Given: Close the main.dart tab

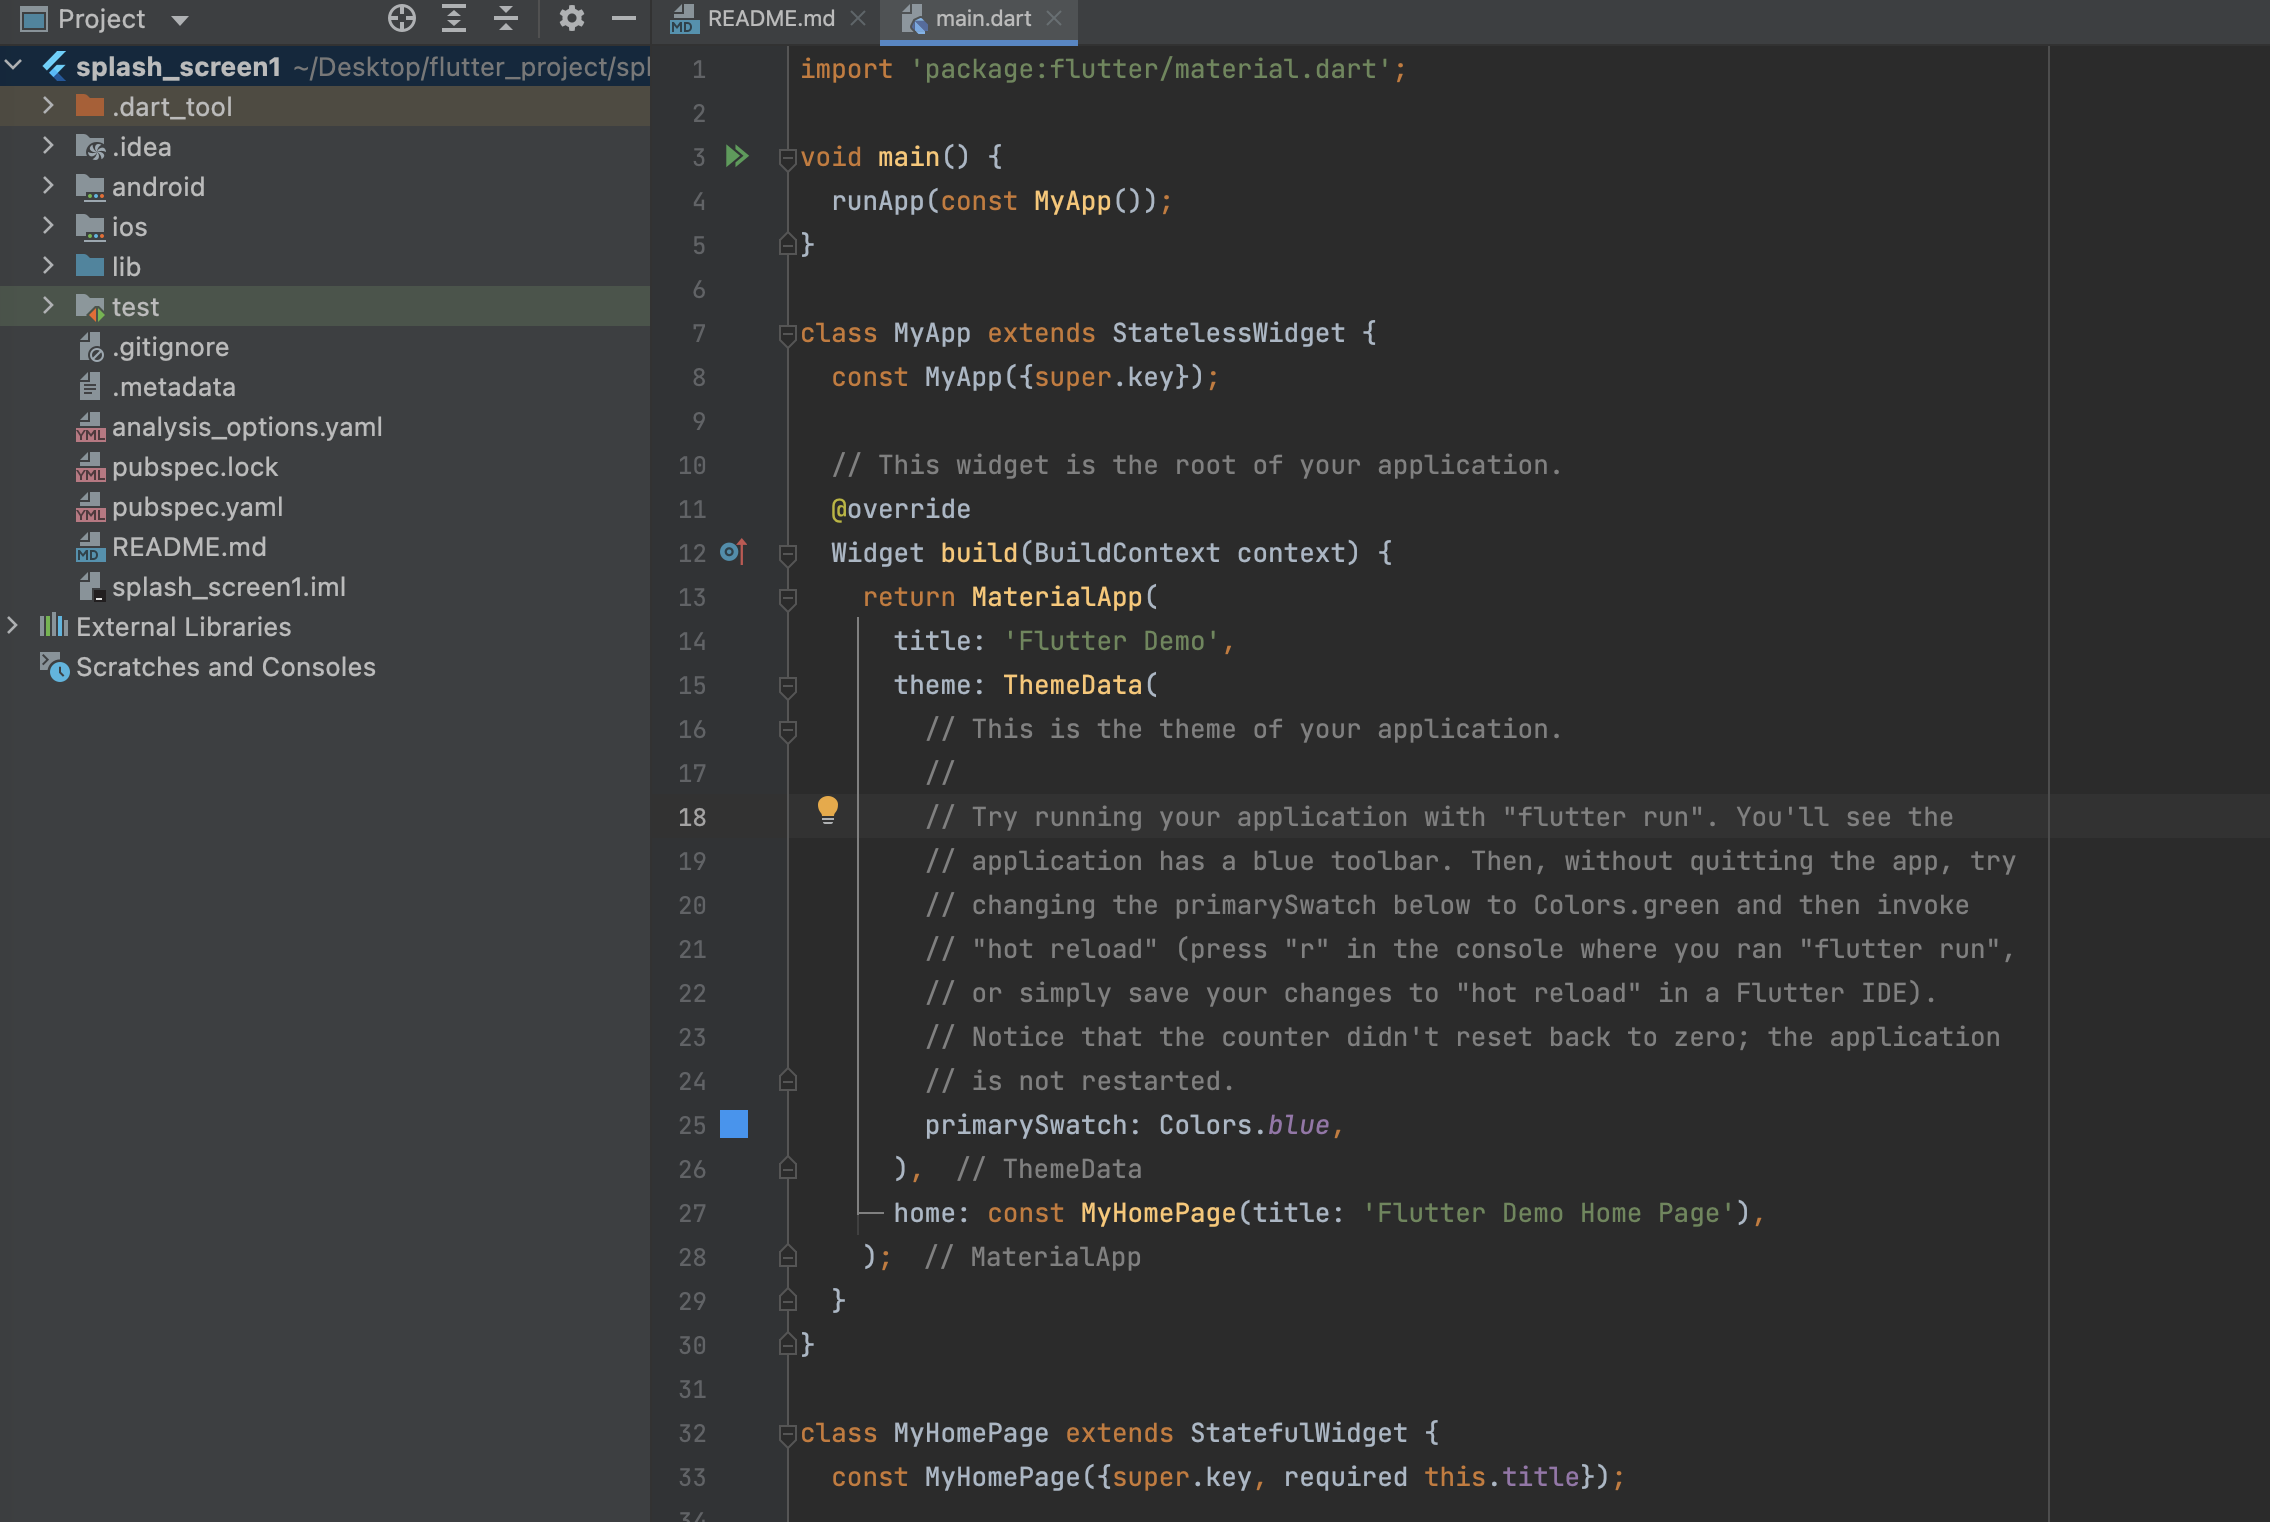Looking at the screenshot, I should 1054,18.
